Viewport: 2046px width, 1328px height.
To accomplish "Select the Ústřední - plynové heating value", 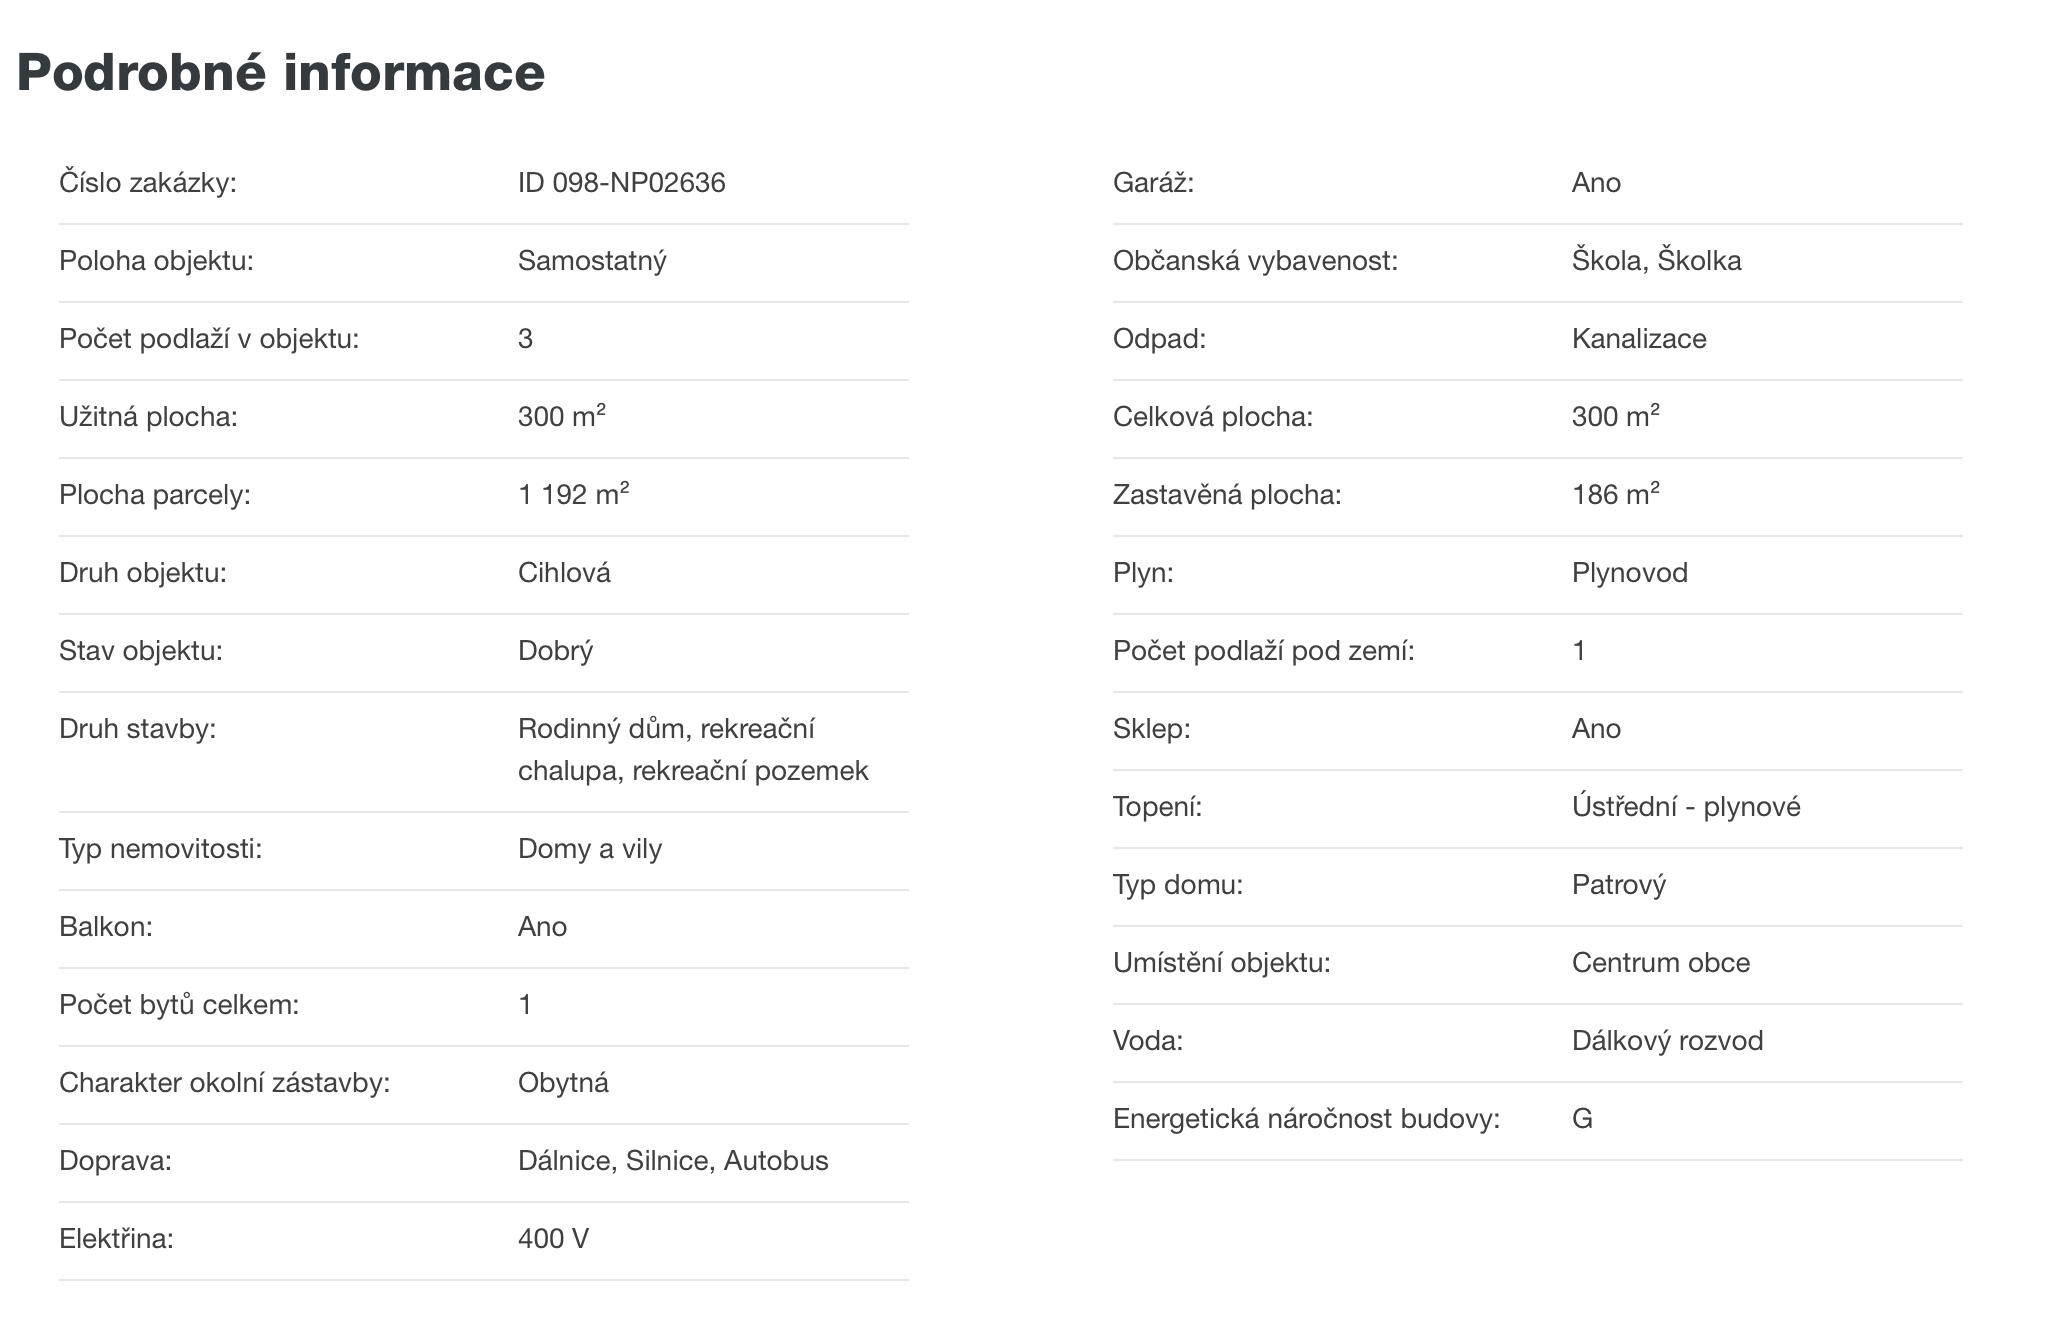I will [1686, 807].
